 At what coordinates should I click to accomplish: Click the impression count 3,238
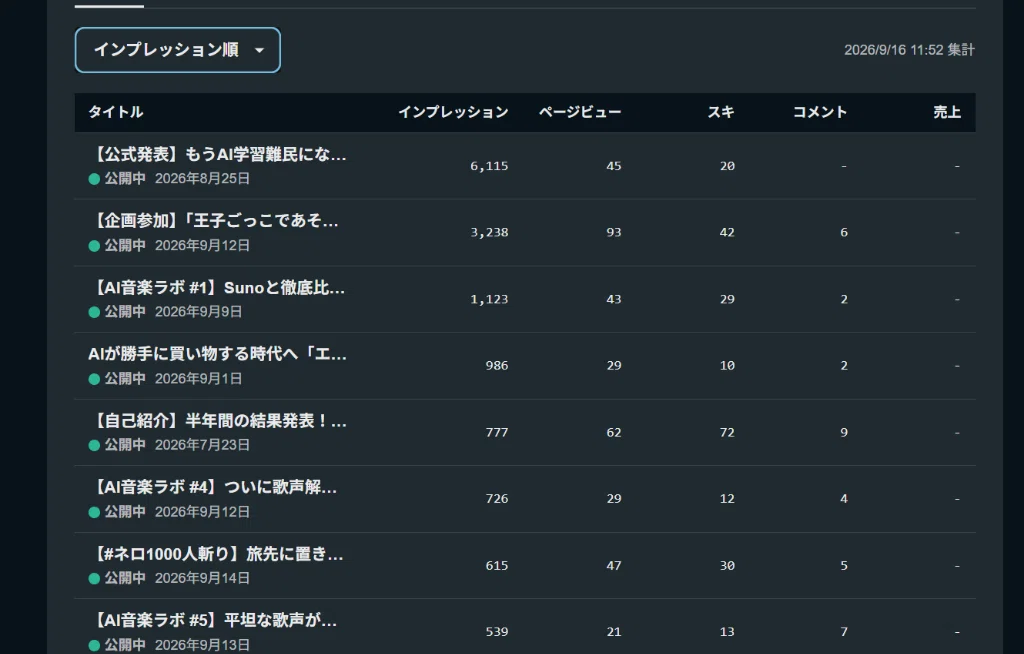pos(489,233)
